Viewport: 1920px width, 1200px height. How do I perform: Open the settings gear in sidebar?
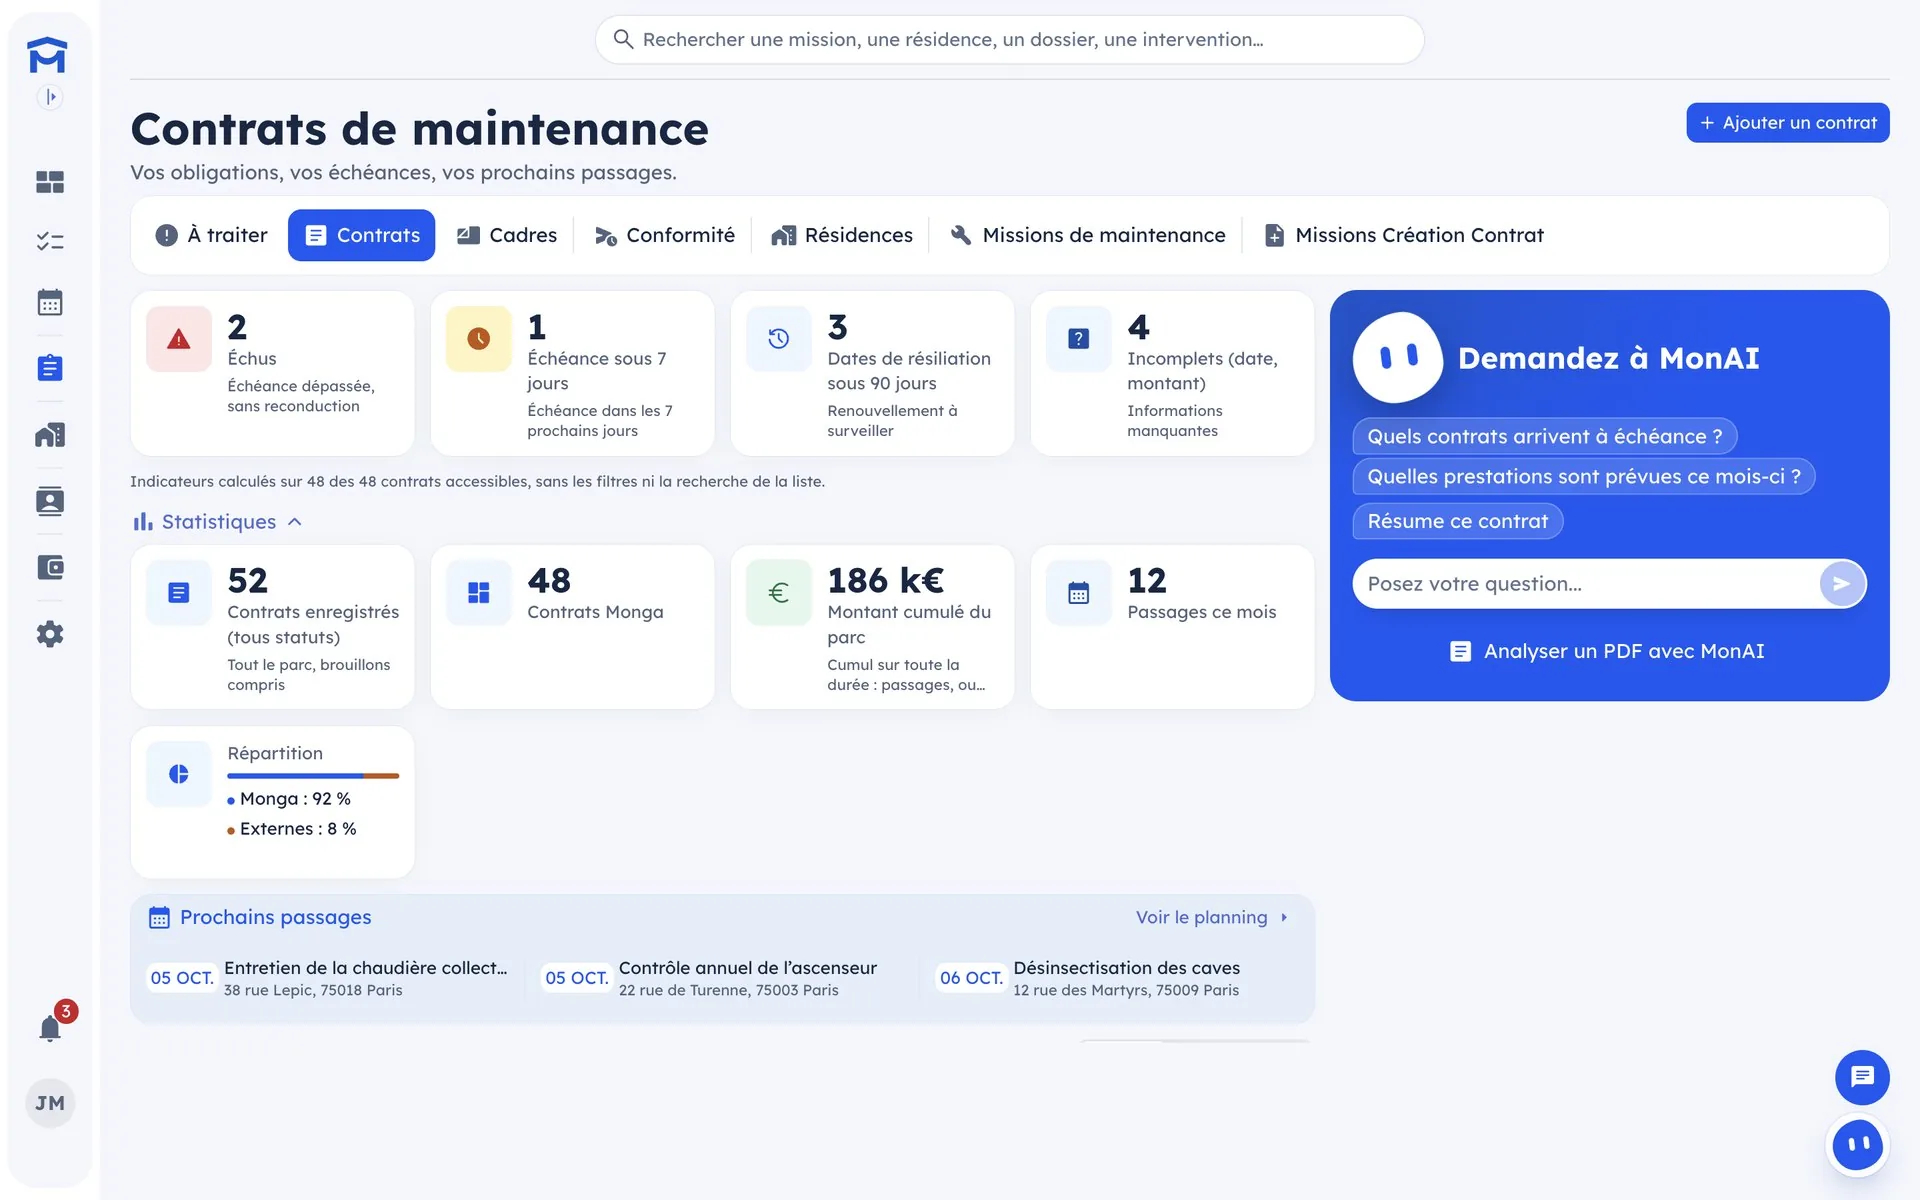[50, 634]
